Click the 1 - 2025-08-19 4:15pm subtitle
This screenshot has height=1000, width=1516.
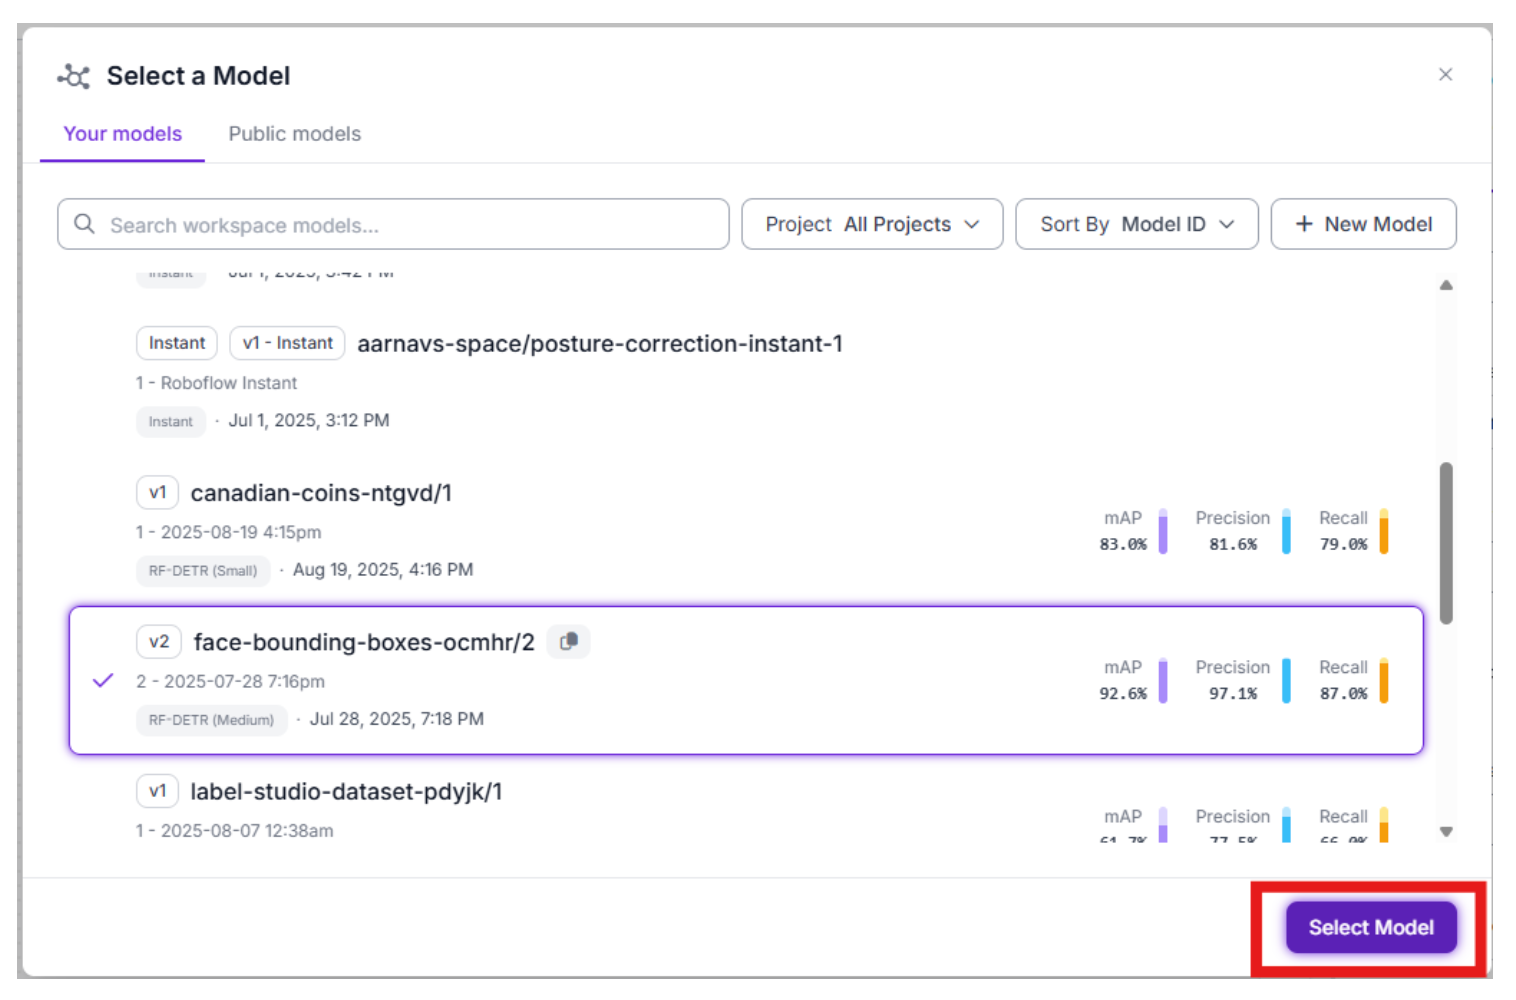[x=229, y=532]
